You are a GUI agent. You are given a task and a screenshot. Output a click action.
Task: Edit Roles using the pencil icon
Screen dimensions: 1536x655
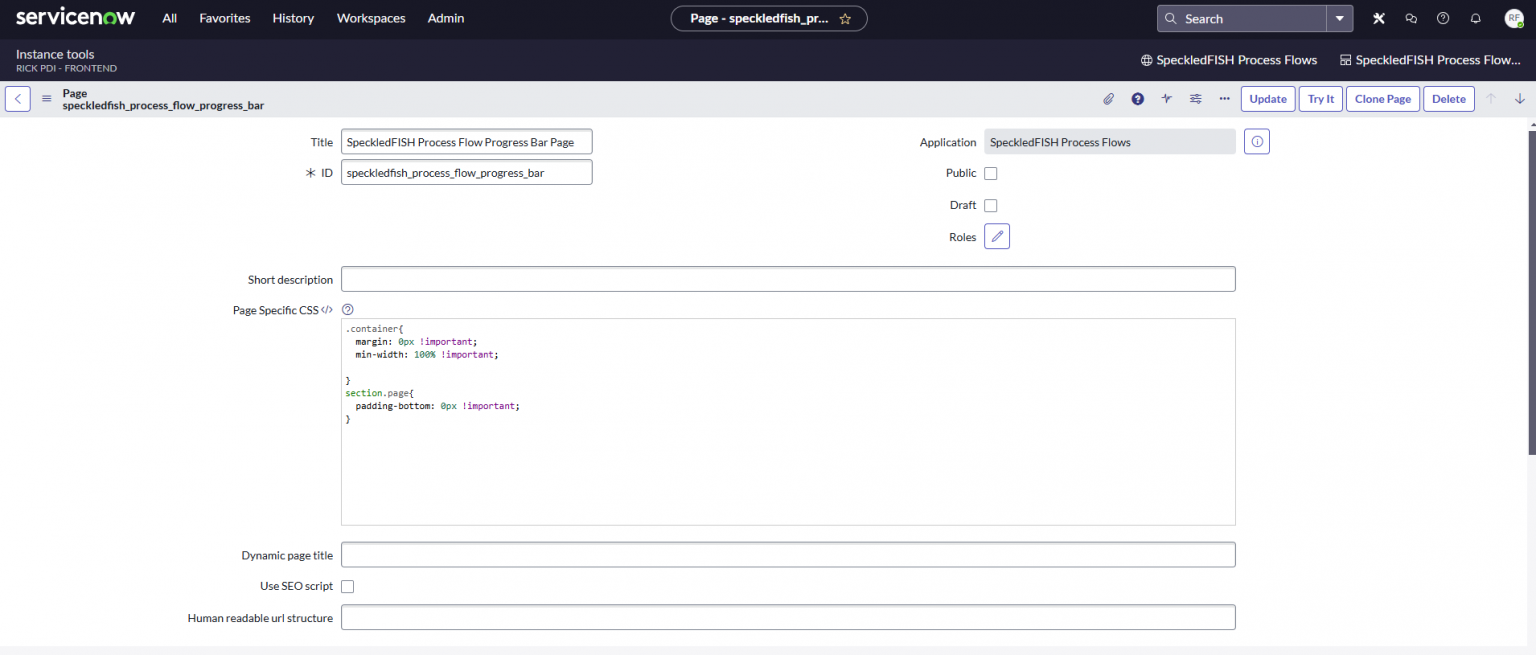996,236
